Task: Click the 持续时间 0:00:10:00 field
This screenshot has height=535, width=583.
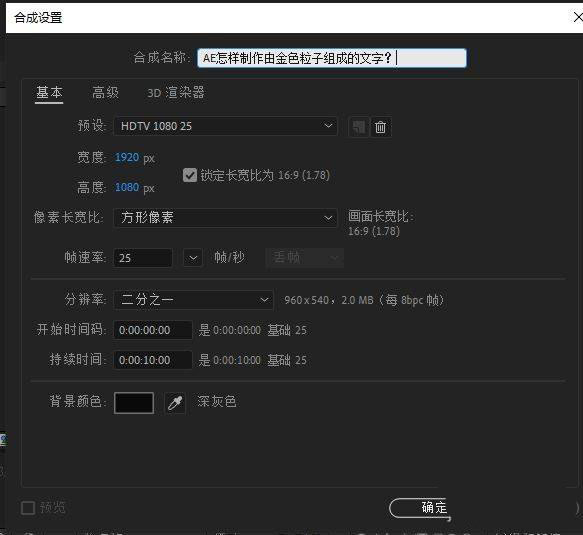Action: pyautogui.click(x=153, y=360)
